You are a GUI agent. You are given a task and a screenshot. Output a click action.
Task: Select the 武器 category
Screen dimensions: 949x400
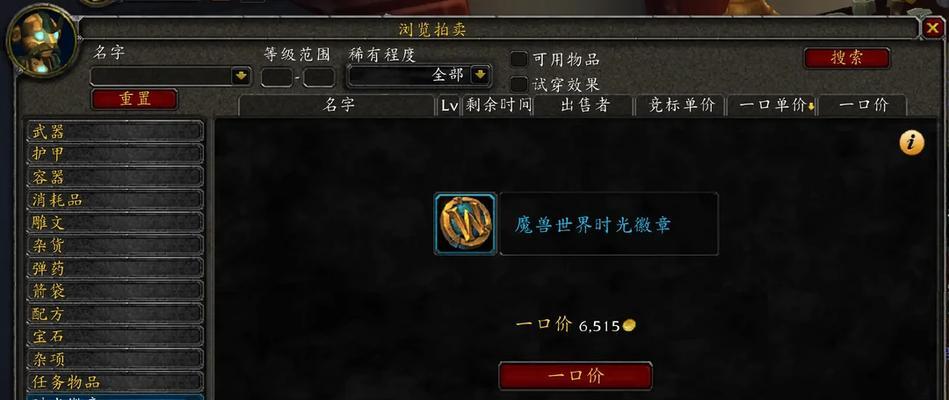tap(115, 131)
